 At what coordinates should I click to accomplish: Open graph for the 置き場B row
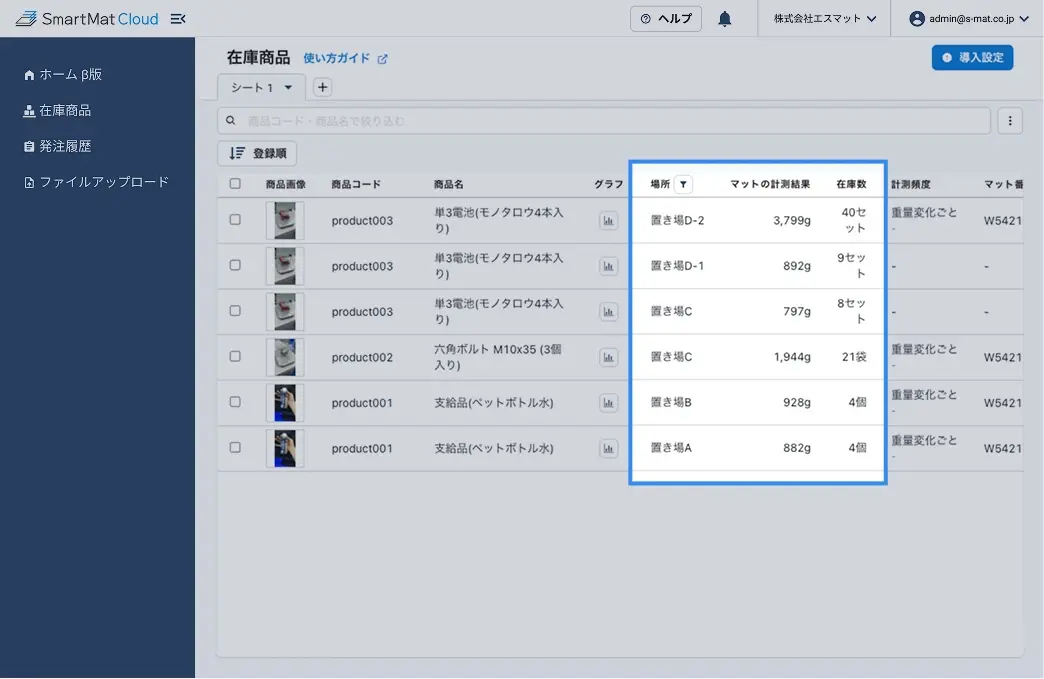(608, 403)
